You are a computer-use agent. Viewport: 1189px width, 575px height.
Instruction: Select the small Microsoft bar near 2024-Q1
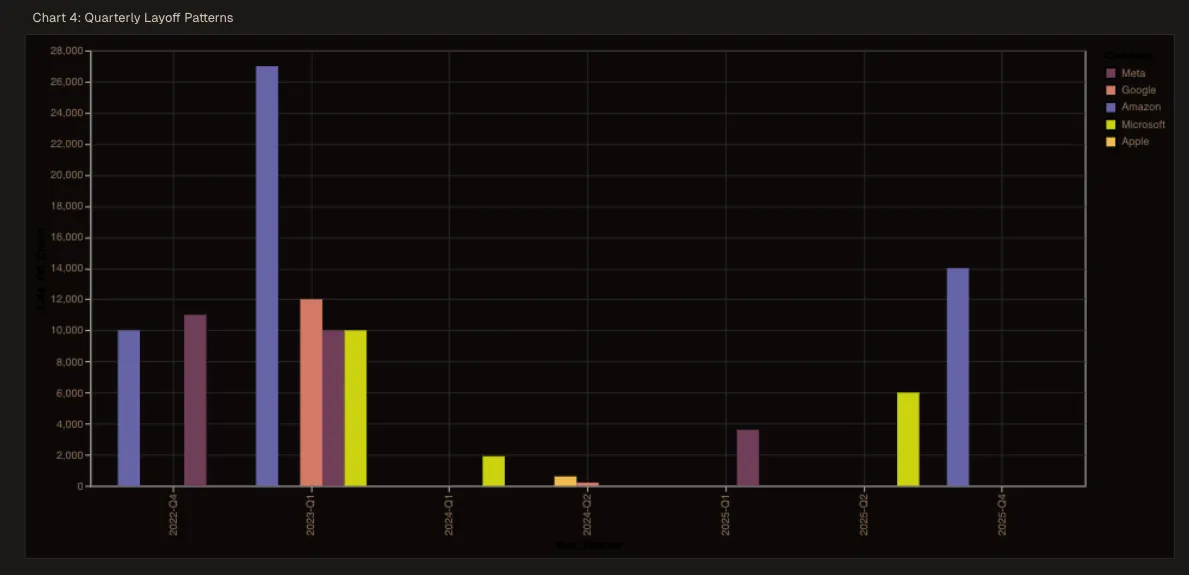click(x=493, y=471)
